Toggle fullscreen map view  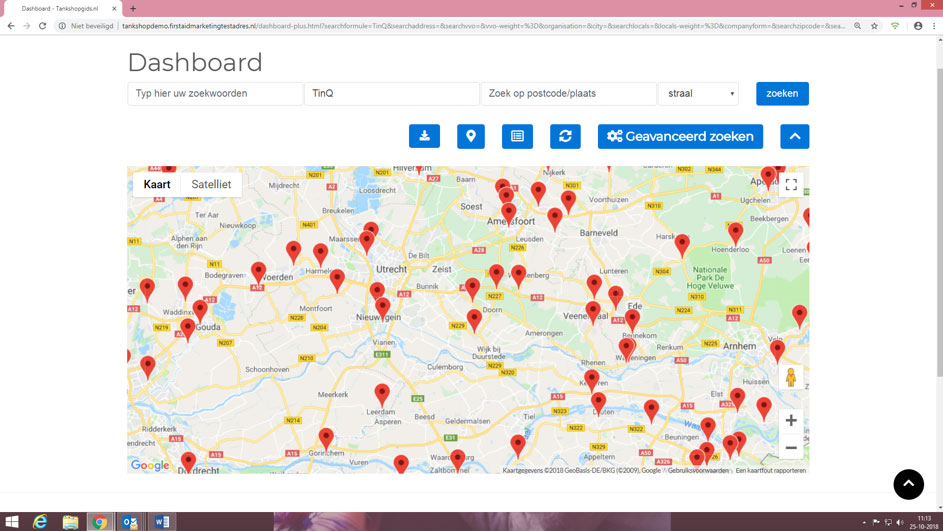[x=791, y=185]
